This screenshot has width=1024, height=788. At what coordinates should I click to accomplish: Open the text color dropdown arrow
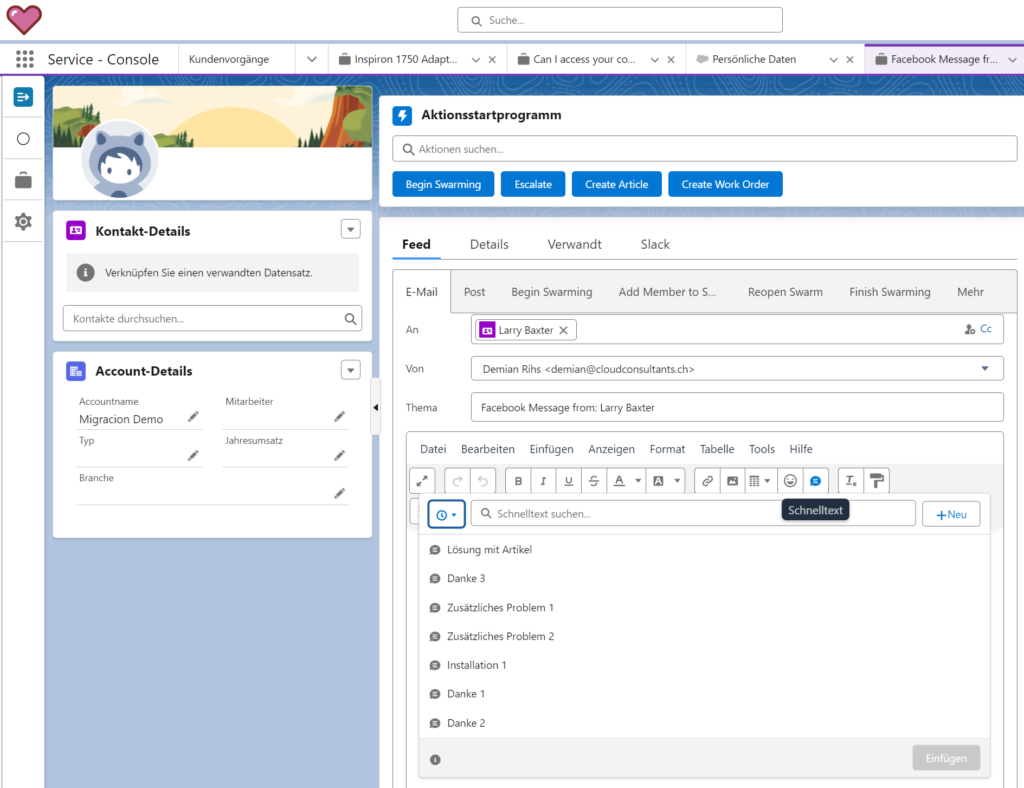point(638,481)
